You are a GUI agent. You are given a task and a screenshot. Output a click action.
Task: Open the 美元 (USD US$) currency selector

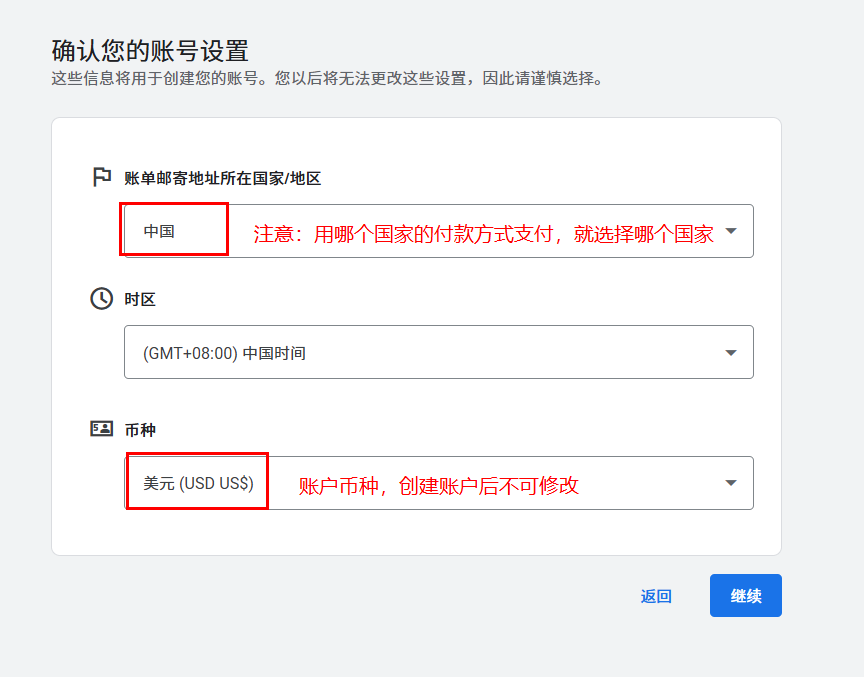[198, 483]
